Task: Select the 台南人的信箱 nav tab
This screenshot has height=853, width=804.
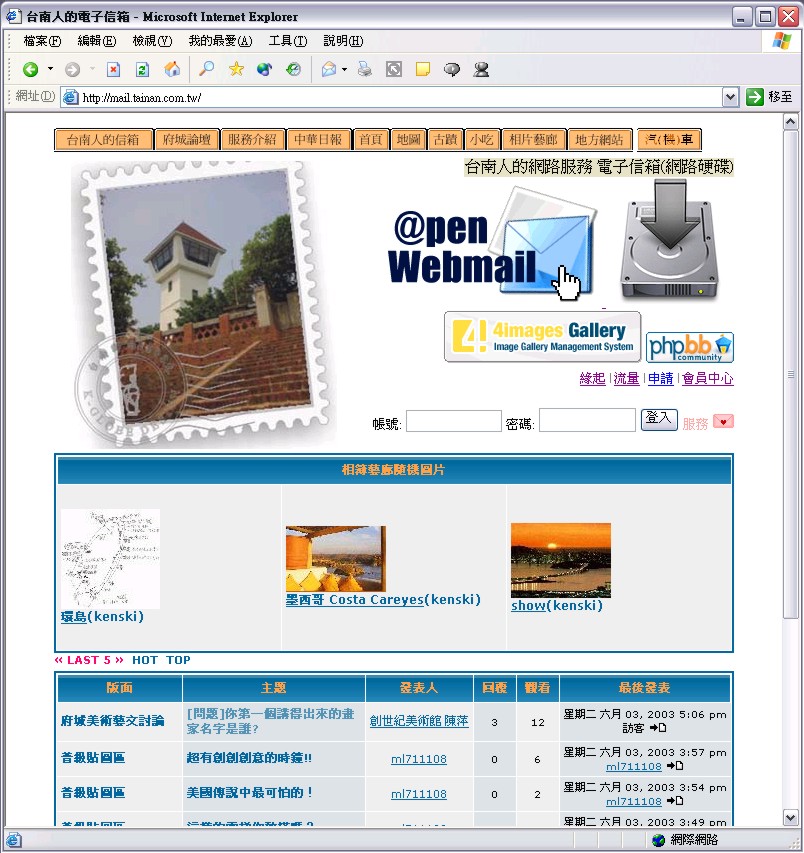Action: [103, 140]
